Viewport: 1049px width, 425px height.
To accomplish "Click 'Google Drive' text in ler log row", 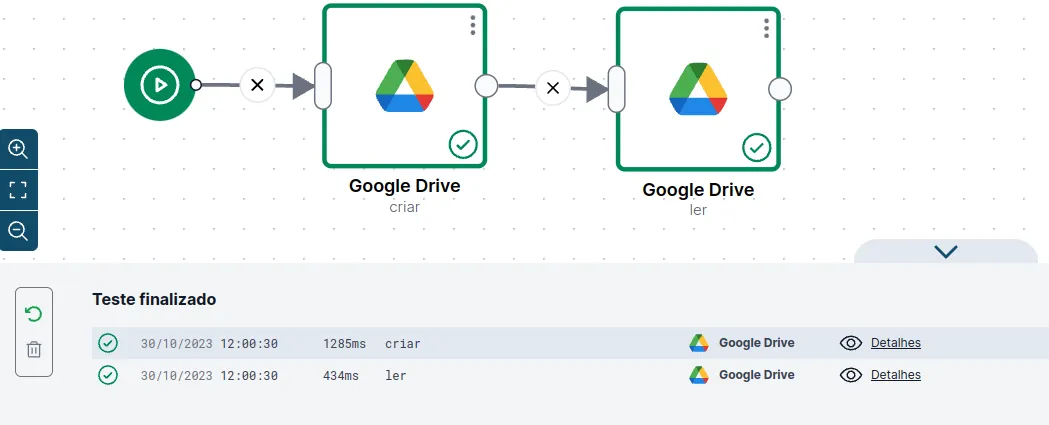I will pyautogui.click(x=757, y=375).
